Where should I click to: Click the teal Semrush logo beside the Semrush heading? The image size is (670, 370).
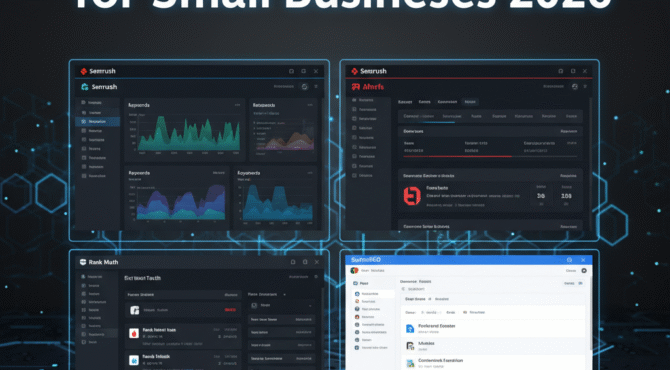pos(85,87)
